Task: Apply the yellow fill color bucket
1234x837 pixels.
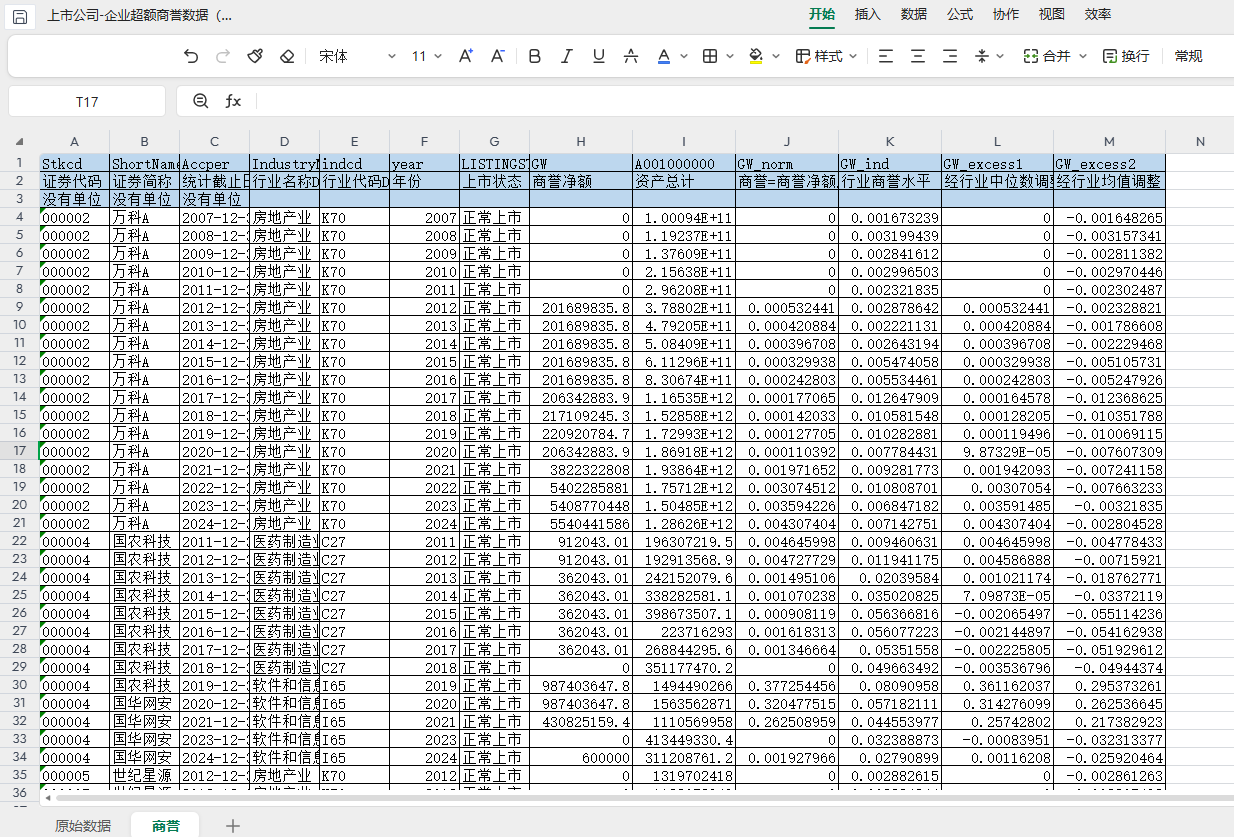Action: pos(756,56)
